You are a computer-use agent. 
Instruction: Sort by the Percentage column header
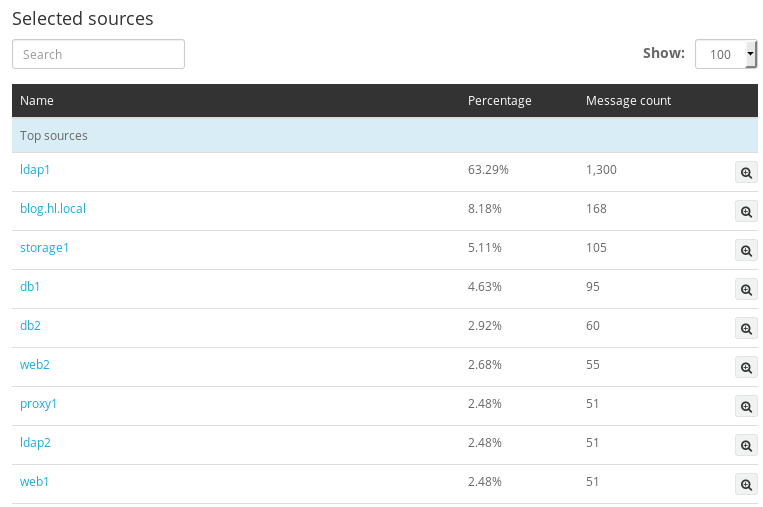pos(500,101)
